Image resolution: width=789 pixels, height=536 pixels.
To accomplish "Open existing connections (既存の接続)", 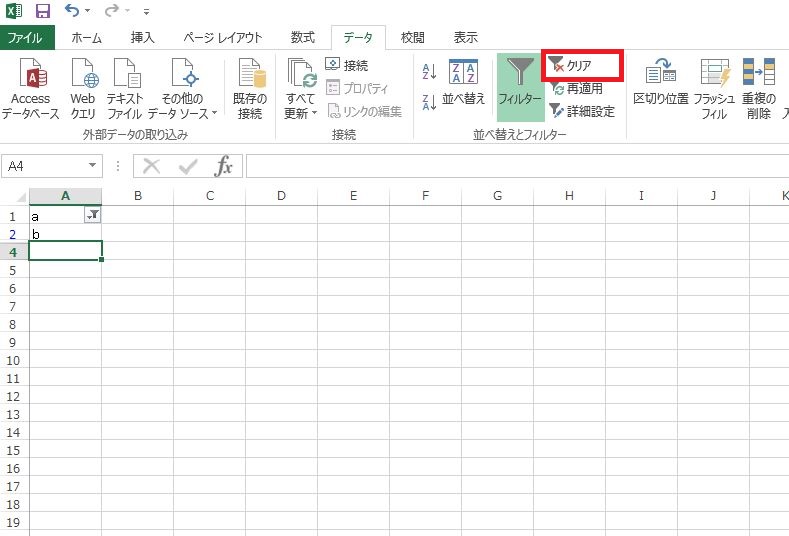I will click(x=249, y=89).
